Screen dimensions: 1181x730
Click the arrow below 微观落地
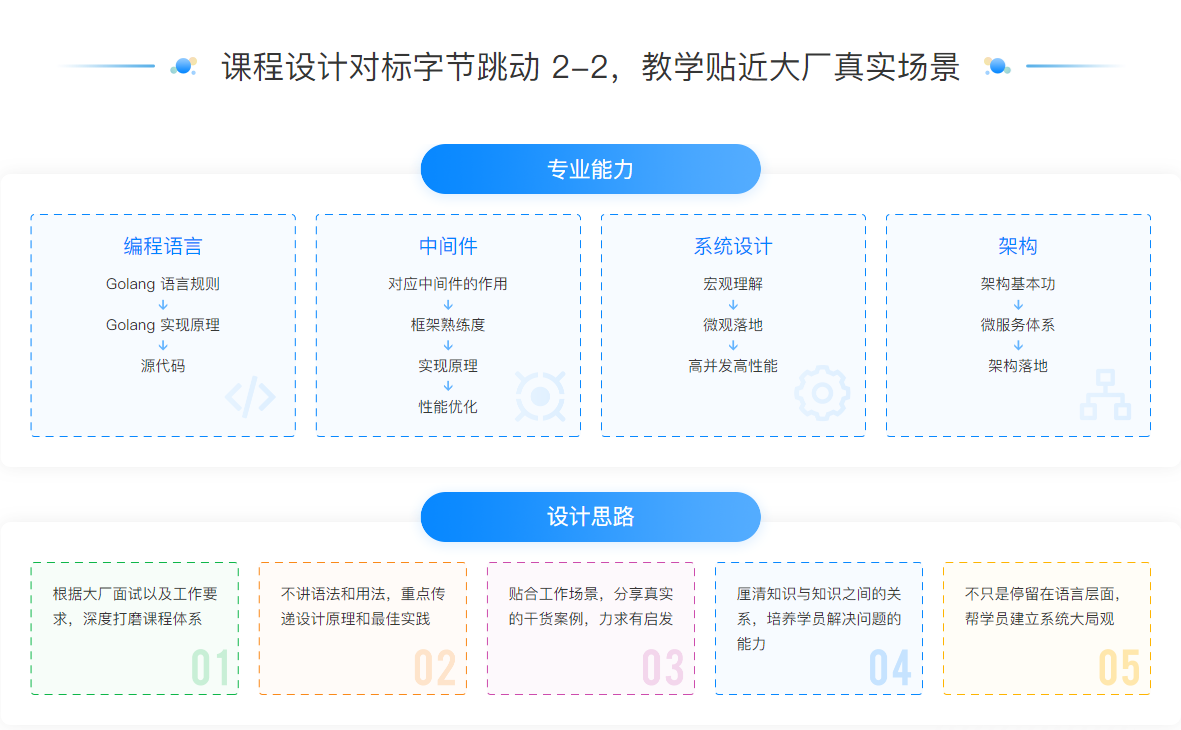[733, 345]
